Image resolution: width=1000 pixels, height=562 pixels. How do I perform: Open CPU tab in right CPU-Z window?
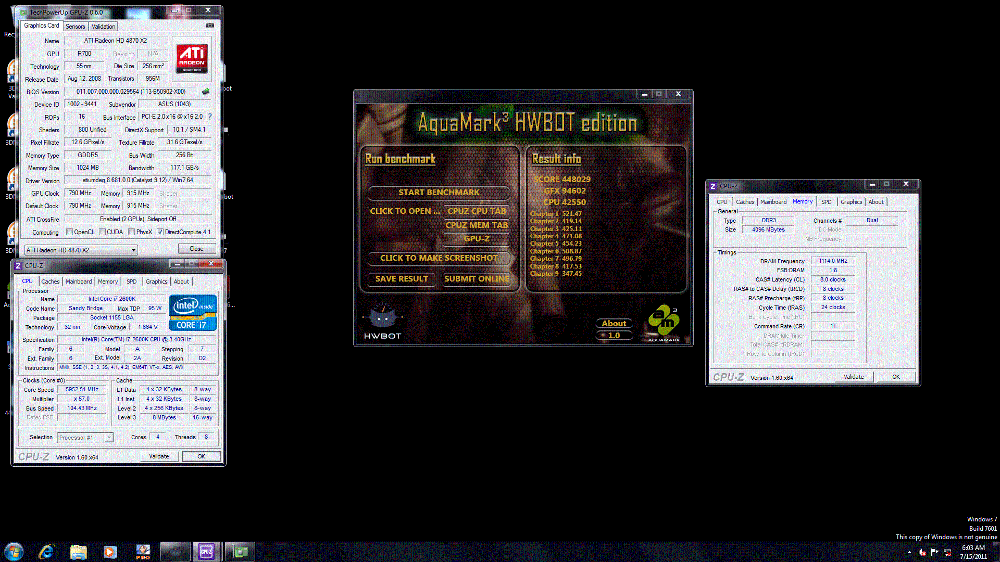pyautogui.click(x=722, y=202)
